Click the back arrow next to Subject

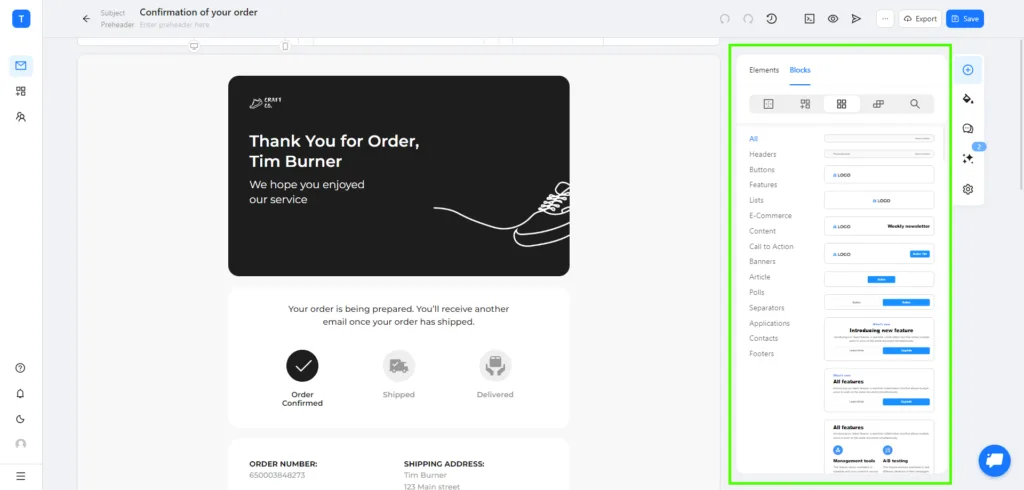pos(86,19)
